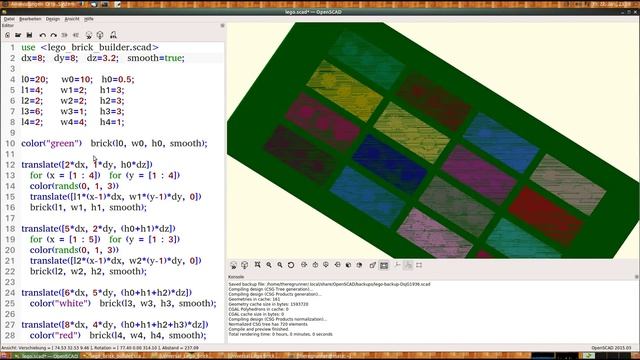The width and height of the screenshot is (640, 360).
Task: Click the New file icon in editor toolbar
Action: [7, 35]
